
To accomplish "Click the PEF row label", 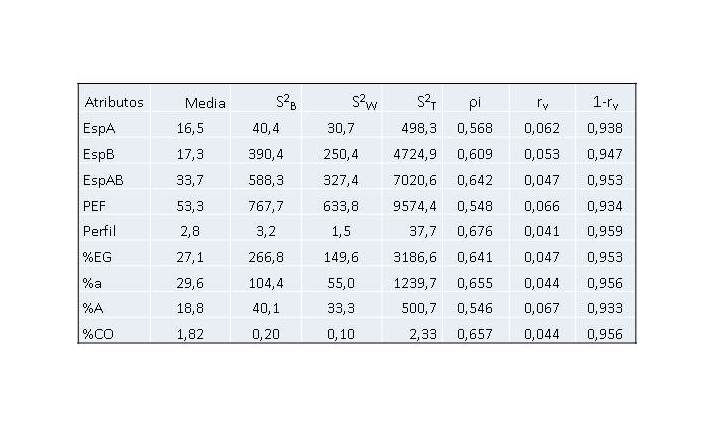I will pos(96,206).
